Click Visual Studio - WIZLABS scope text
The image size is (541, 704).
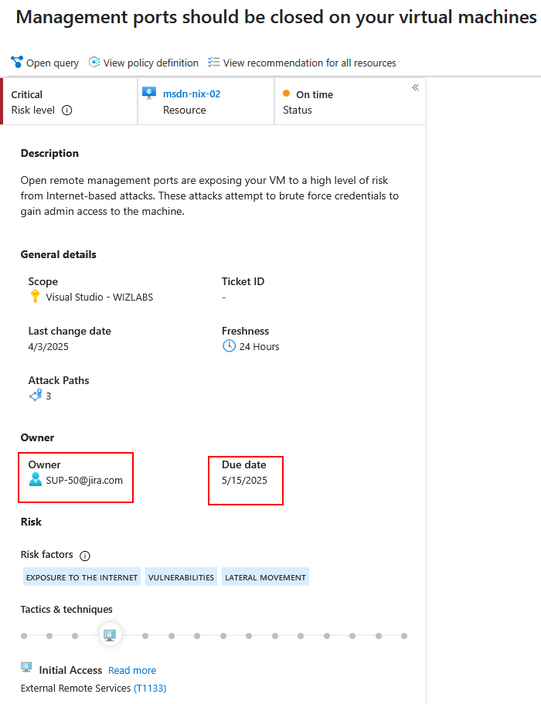coord(99,297)
